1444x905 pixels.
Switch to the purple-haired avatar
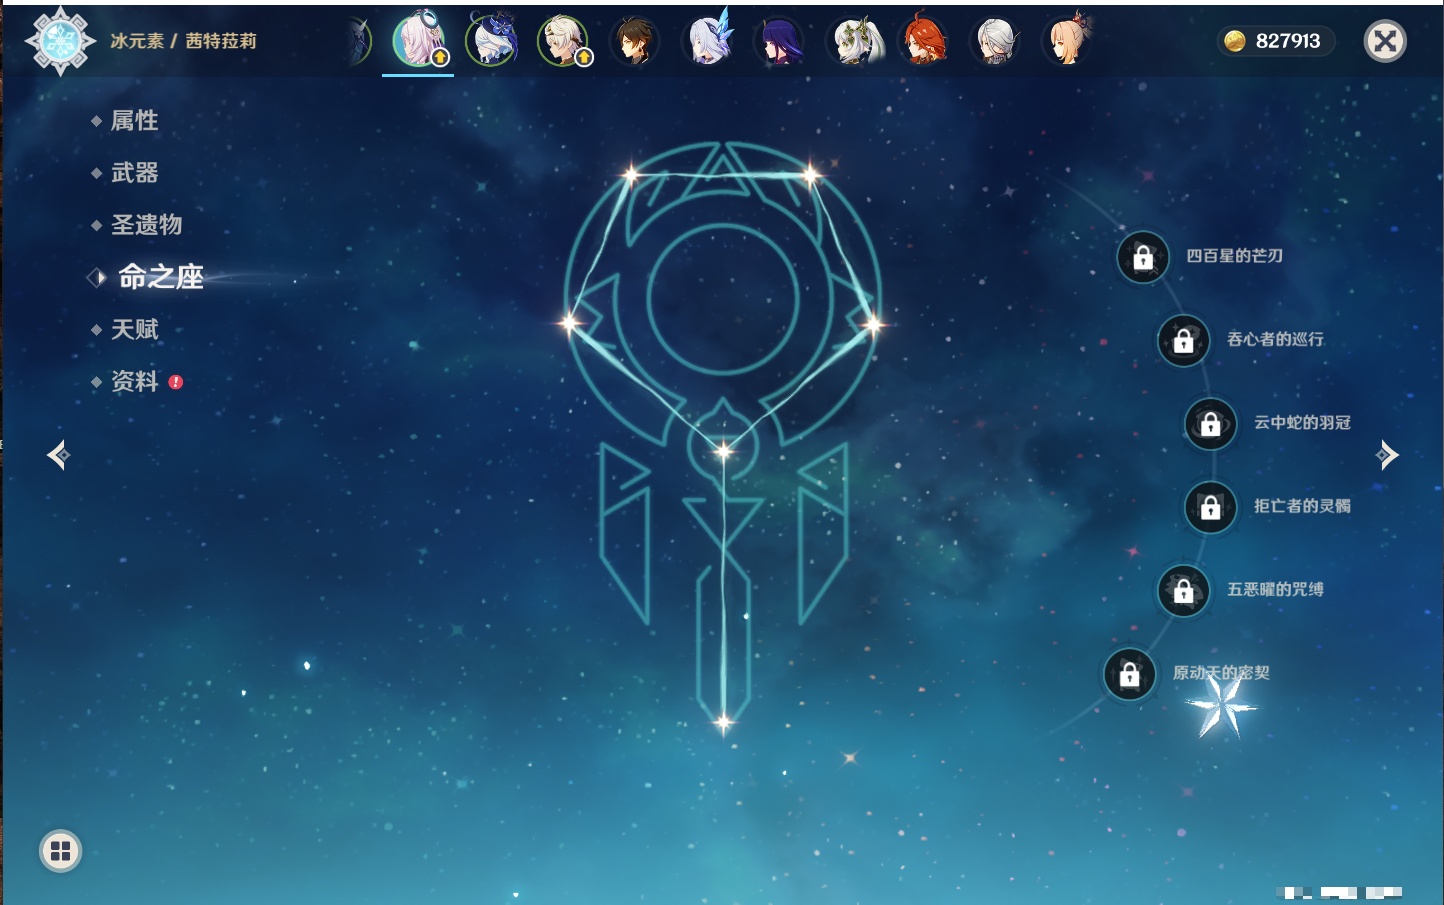(x=779, y=41)
